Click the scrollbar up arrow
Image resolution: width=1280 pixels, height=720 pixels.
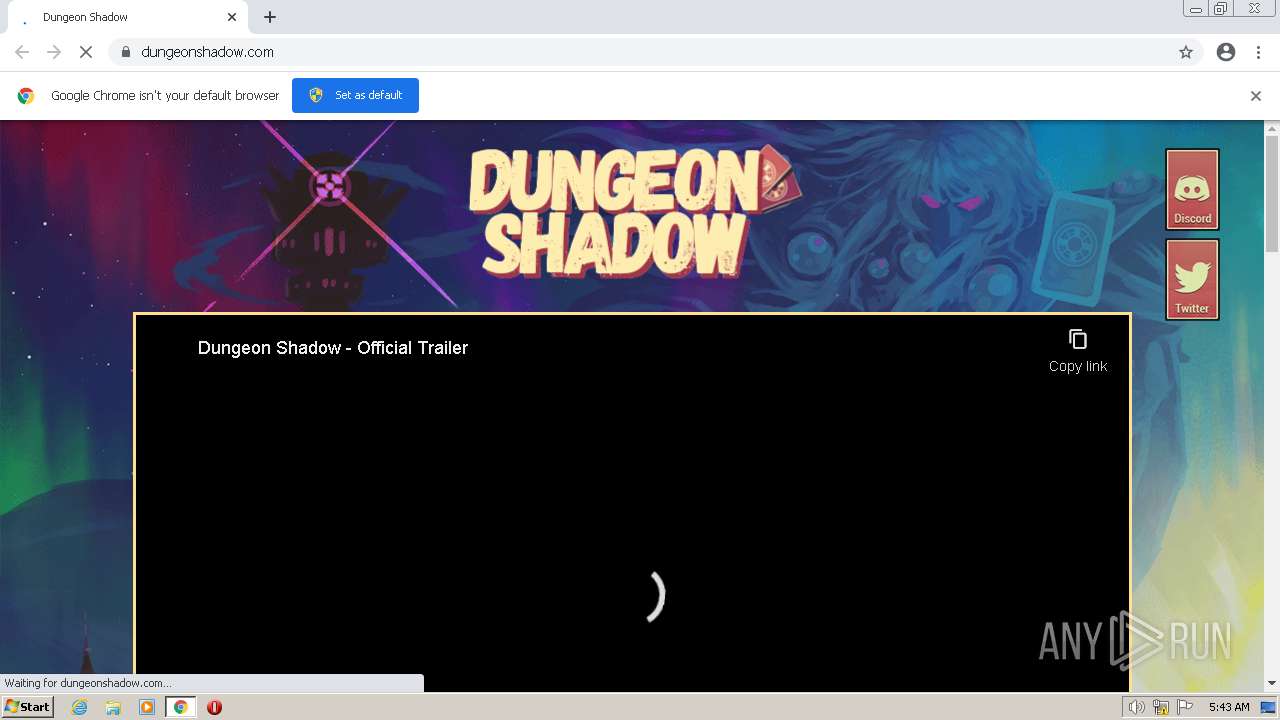(x=1272, y=129)
